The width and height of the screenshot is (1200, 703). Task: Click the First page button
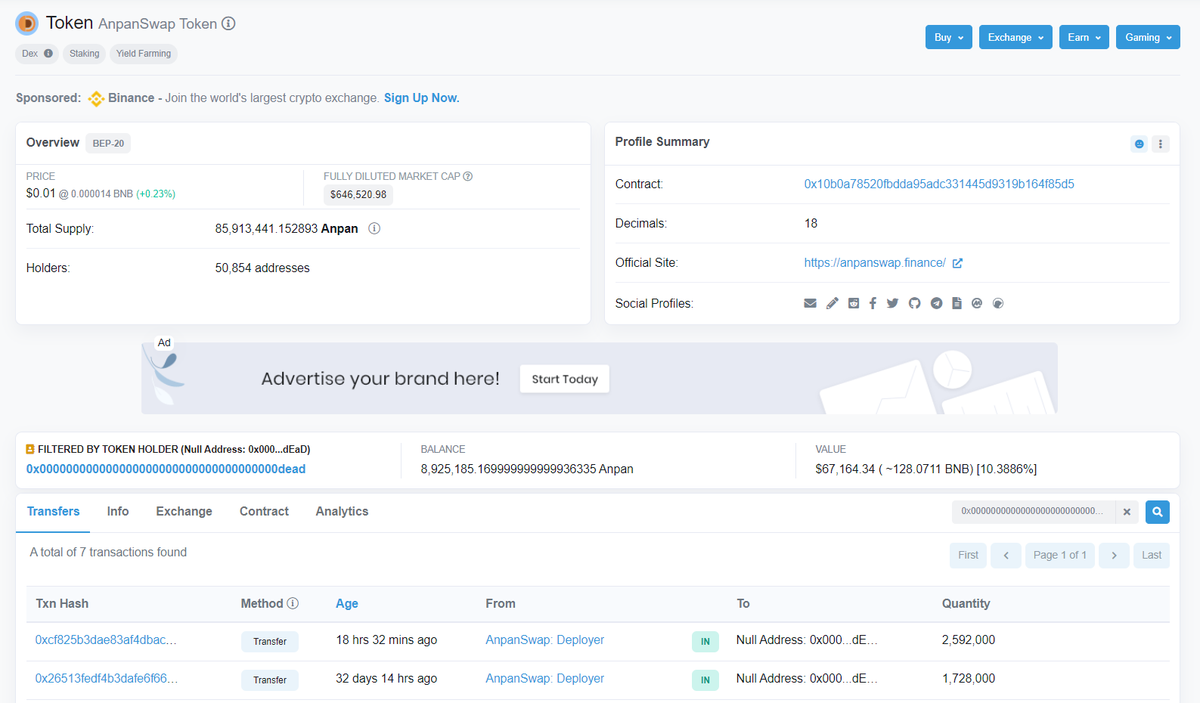(x=968, y=555)
